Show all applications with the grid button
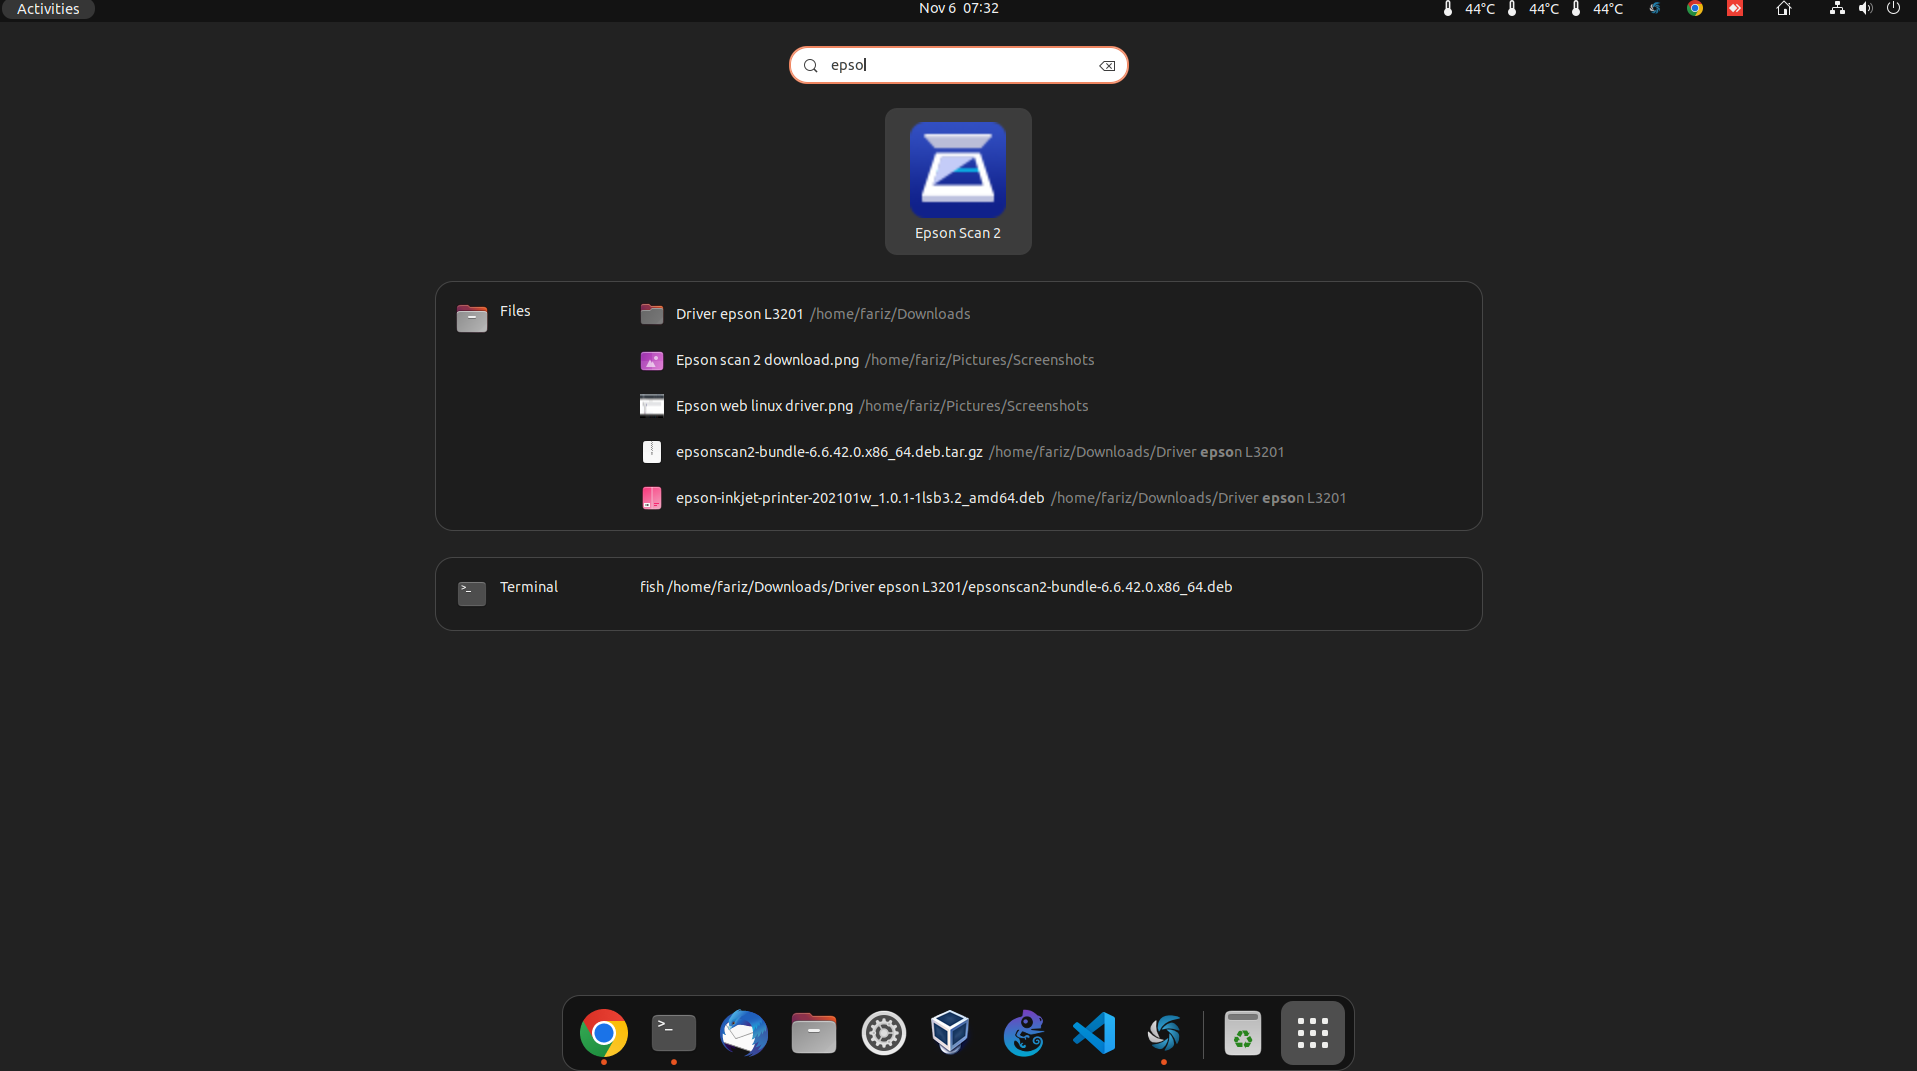1917x1071 pixels. pyautogui.click(x=1312, y=1032)
